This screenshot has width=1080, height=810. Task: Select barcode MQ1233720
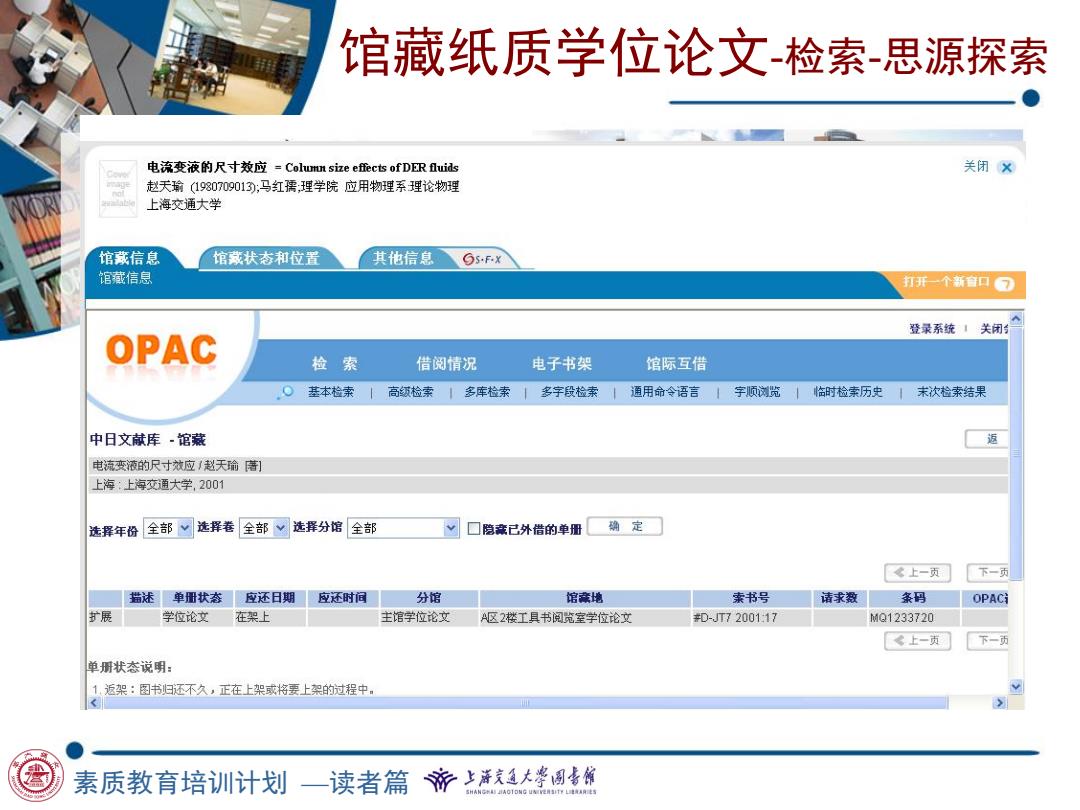[x=902, y=618]
